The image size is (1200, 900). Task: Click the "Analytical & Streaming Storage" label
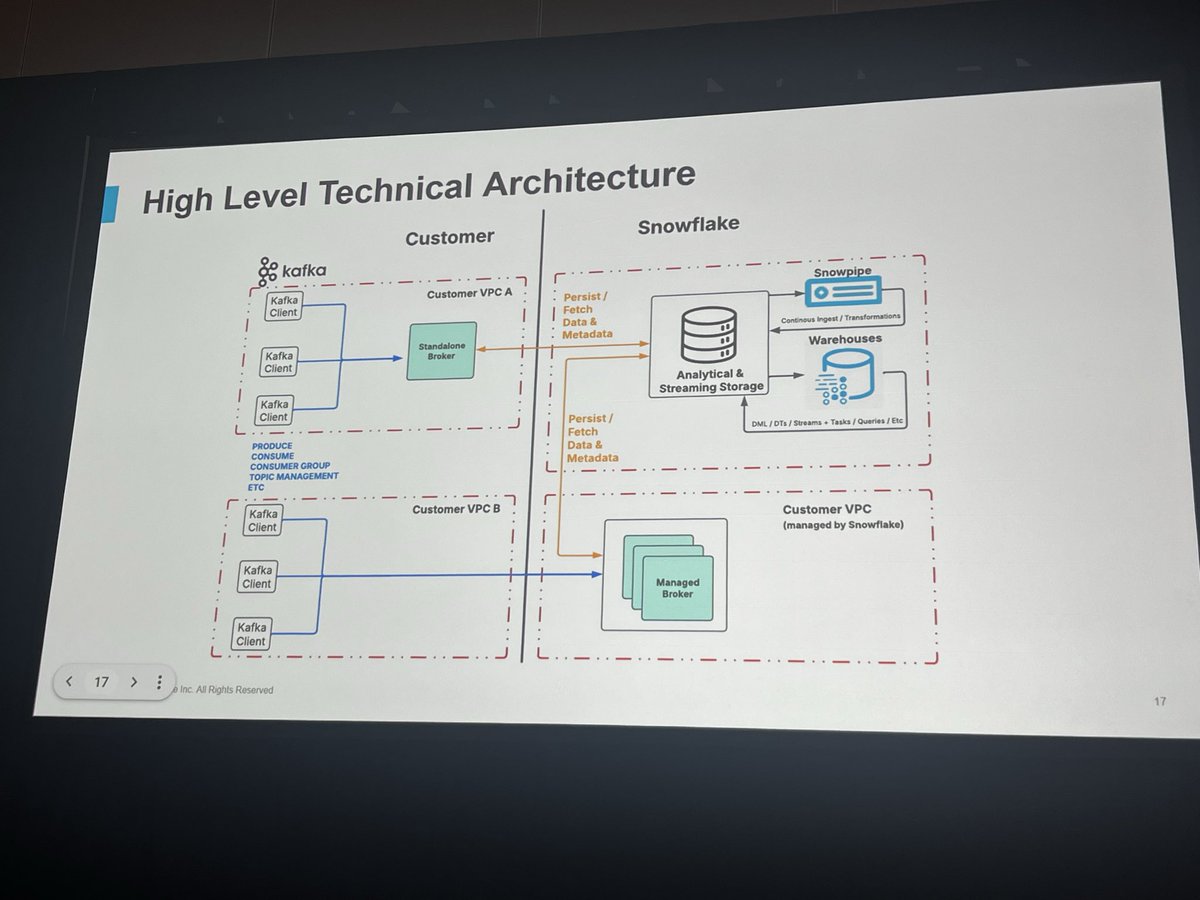(x=709, y=379)
